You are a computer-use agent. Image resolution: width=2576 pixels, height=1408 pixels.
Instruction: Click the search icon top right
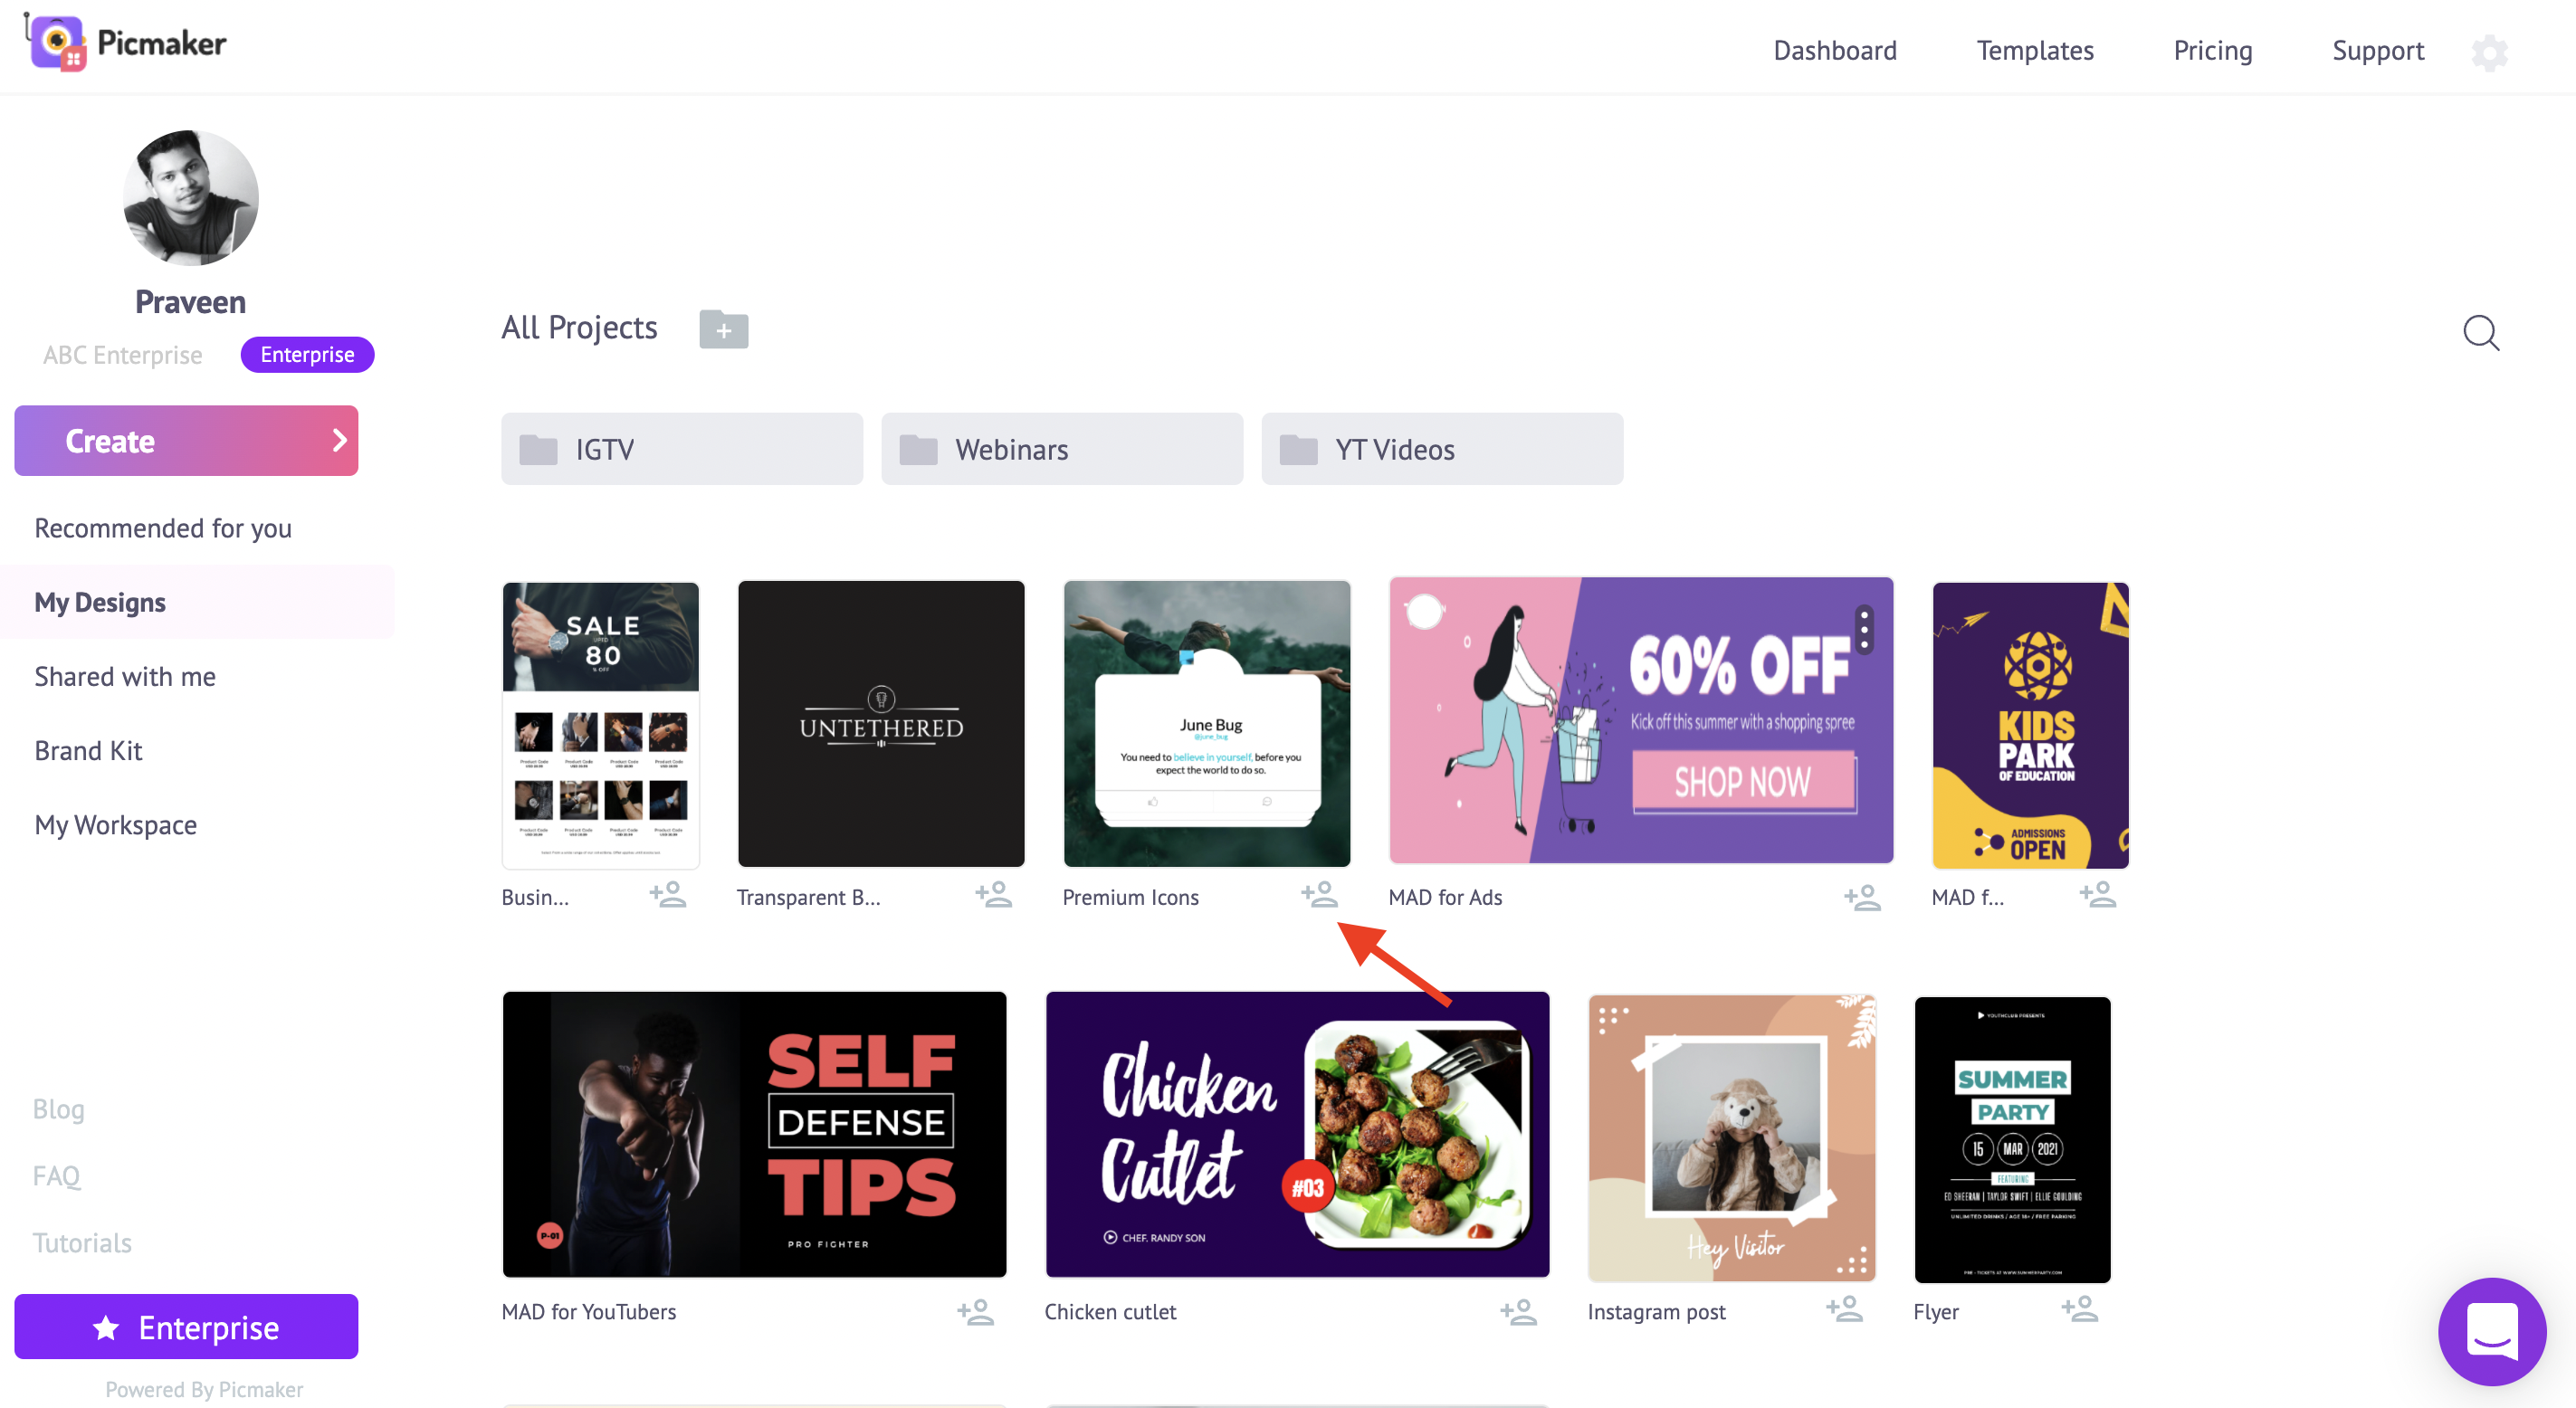tap(2481, 331)
